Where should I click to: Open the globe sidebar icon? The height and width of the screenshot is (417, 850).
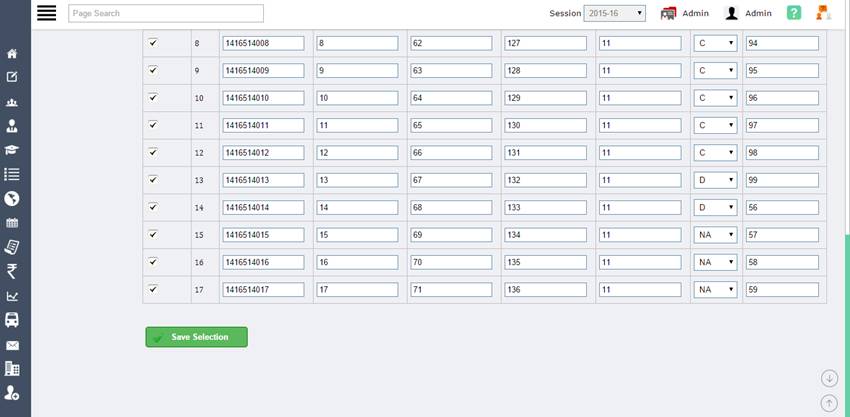(x=12, y=198)
